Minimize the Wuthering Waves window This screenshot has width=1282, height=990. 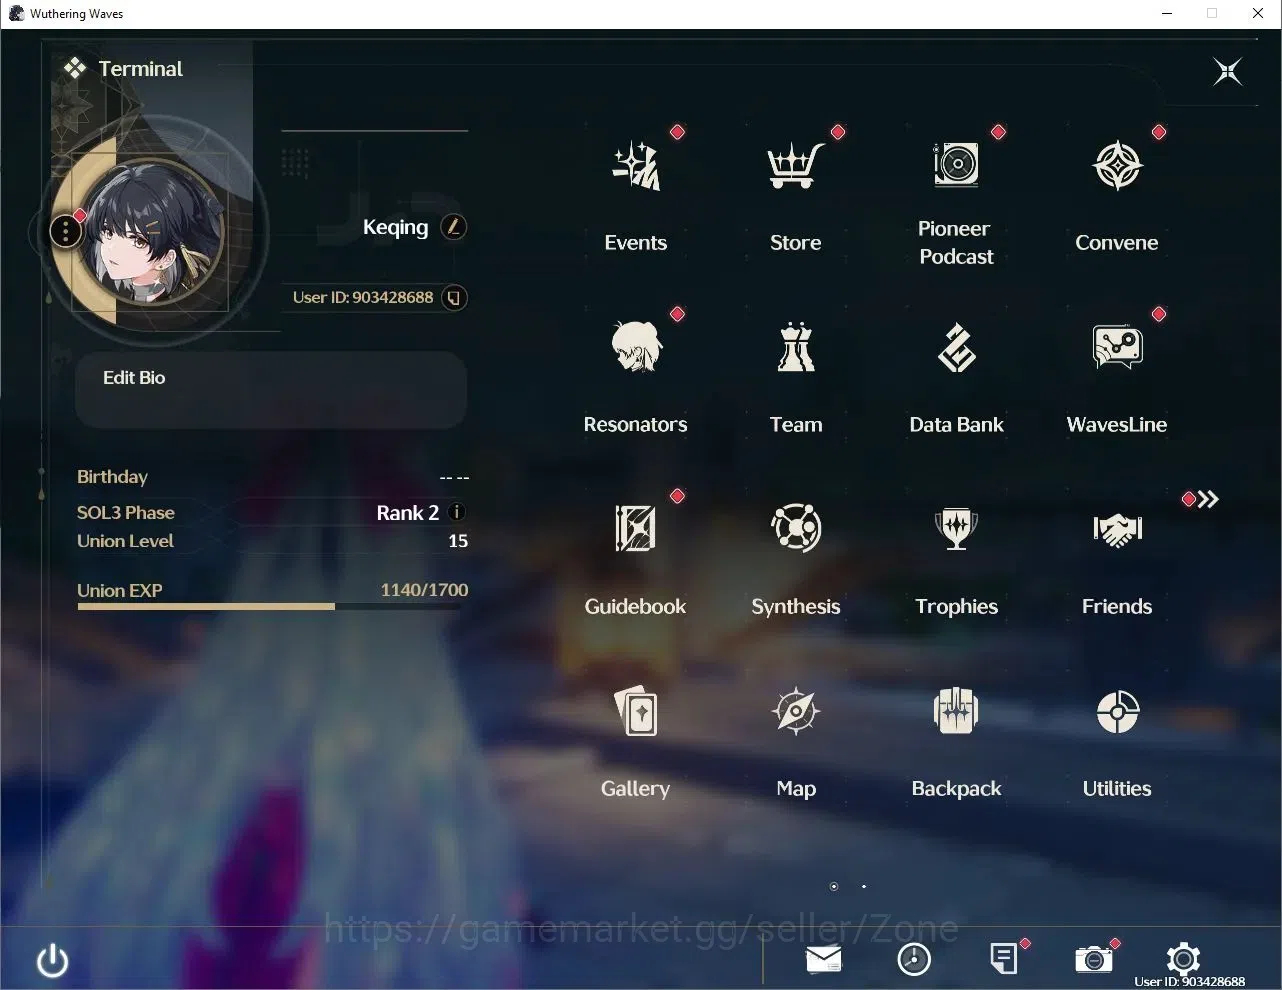(x=1167, y=13)
